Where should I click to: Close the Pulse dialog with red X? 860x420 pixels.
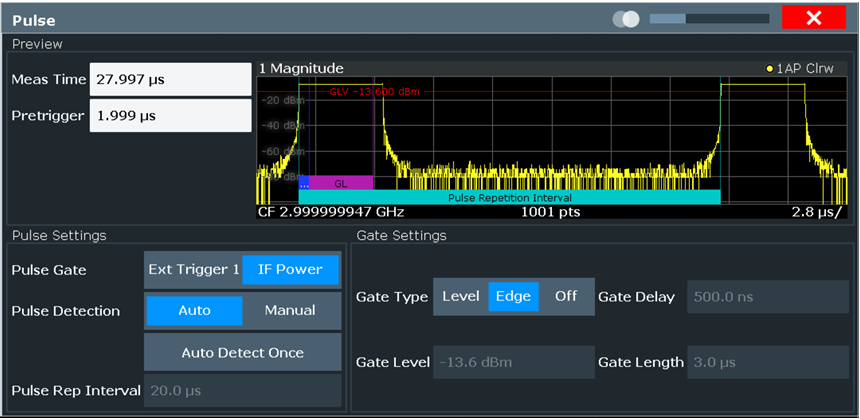point(814,18)
